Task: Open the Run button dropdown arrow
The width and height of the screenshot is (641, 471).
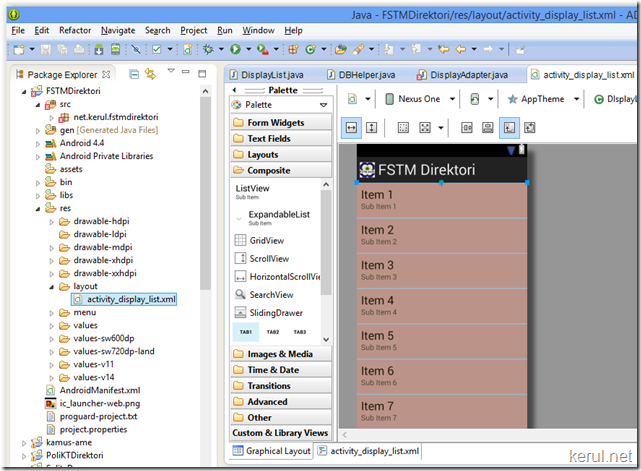Action: pyautogui.click(x=248, y=49)
